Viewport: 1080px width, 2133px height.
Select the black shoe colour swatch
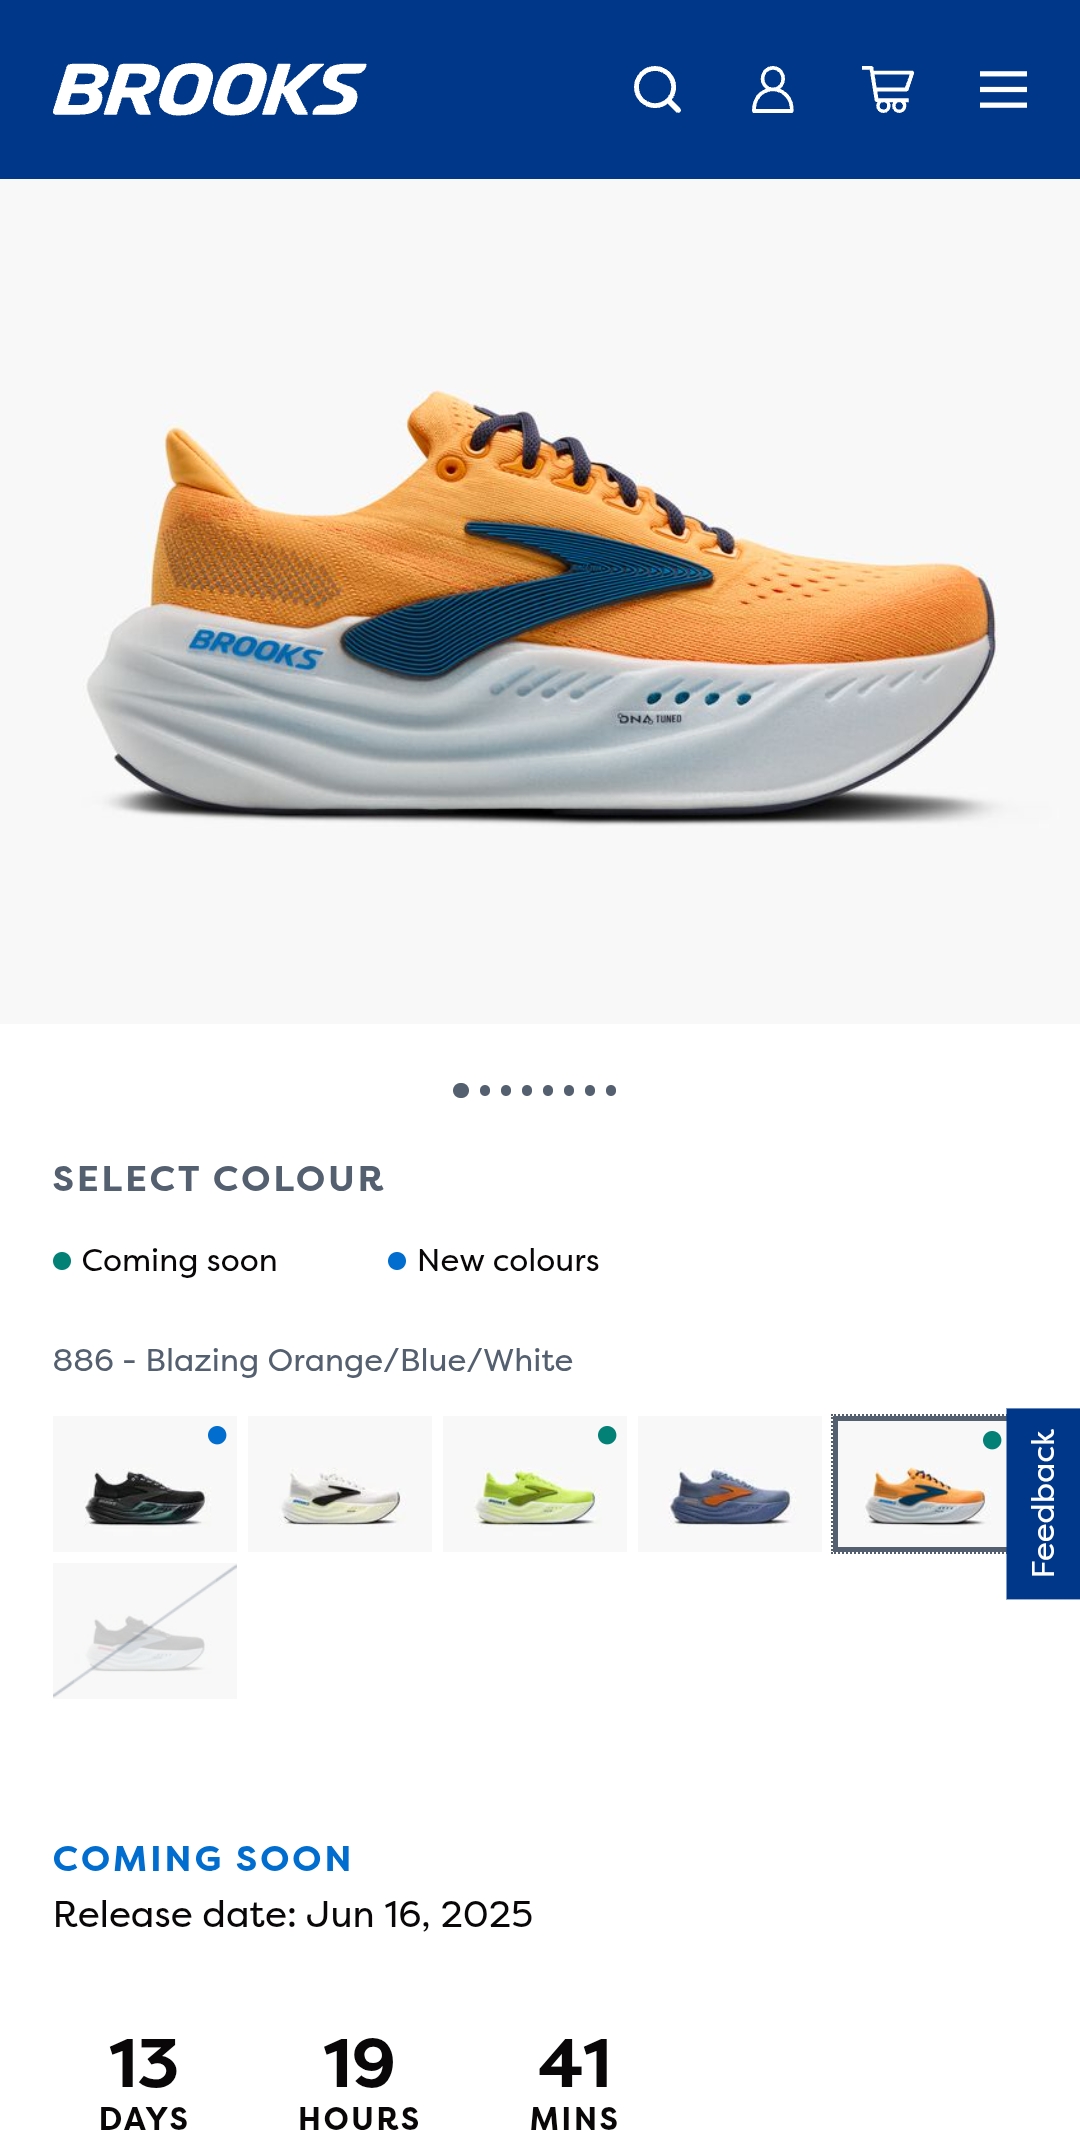click(145, 1484)
